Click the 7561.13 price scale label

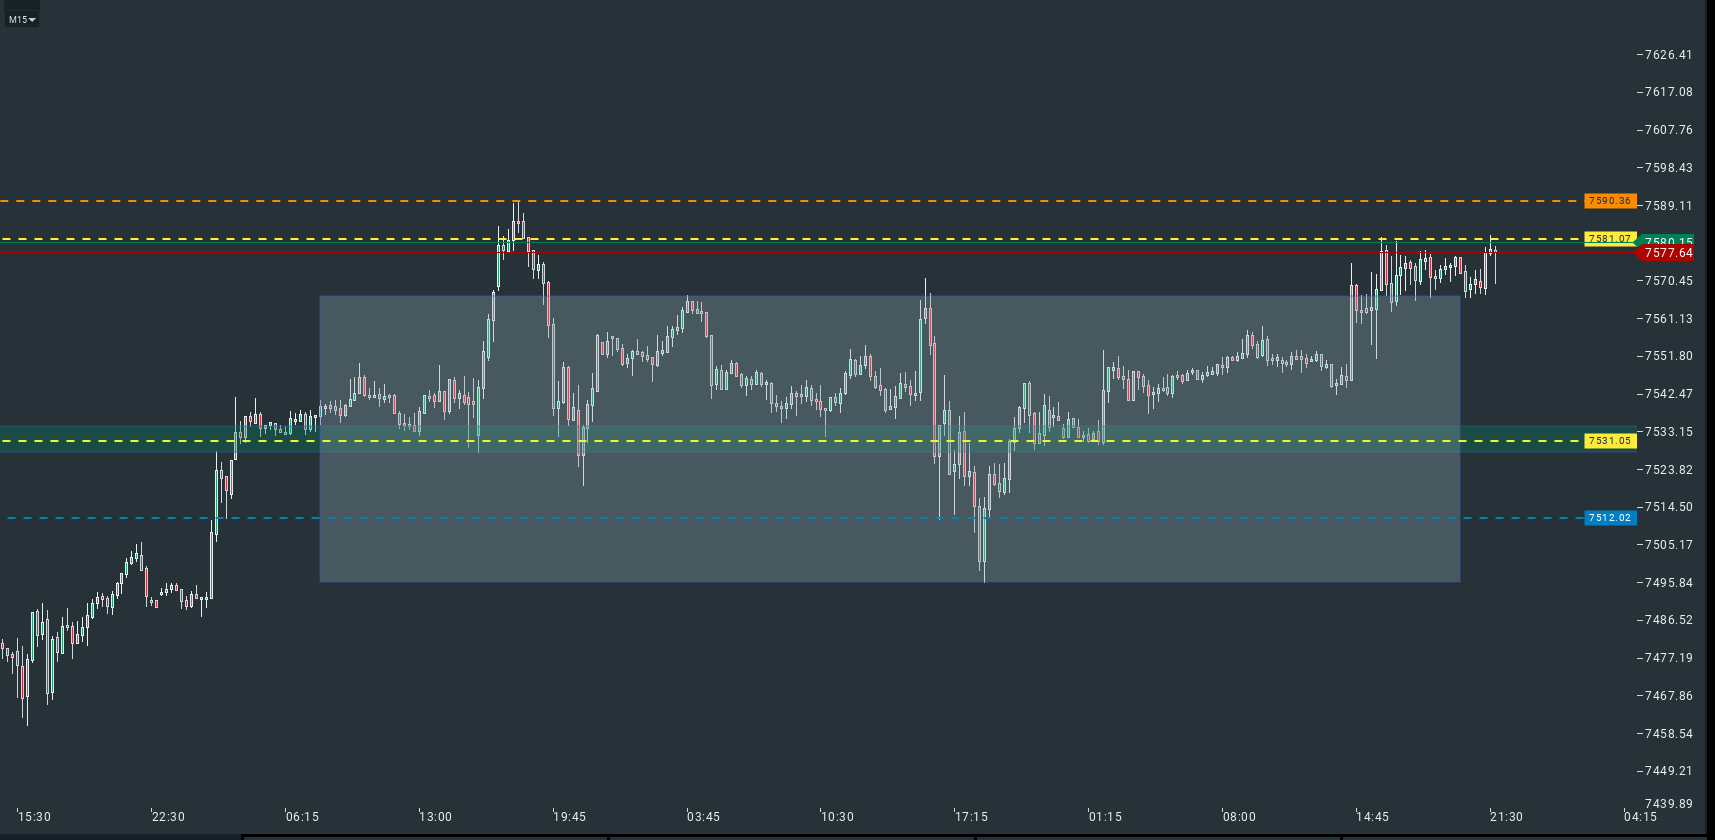(x=1668, y=319)
